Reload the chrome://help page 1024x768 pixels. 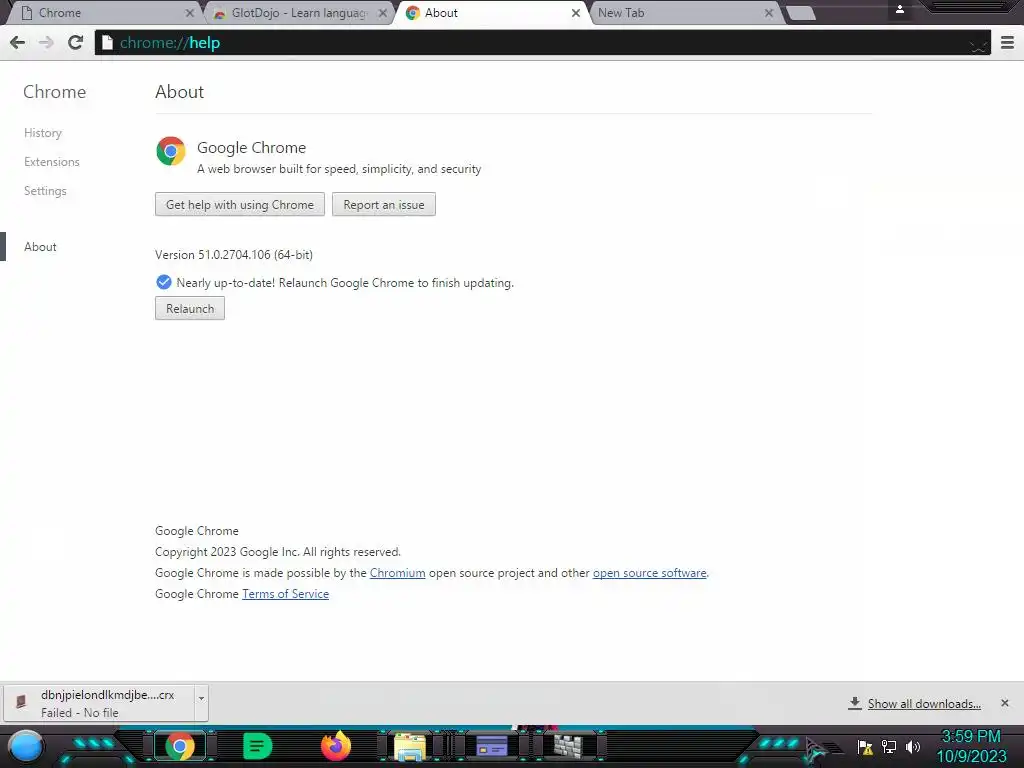pos(76,42)
